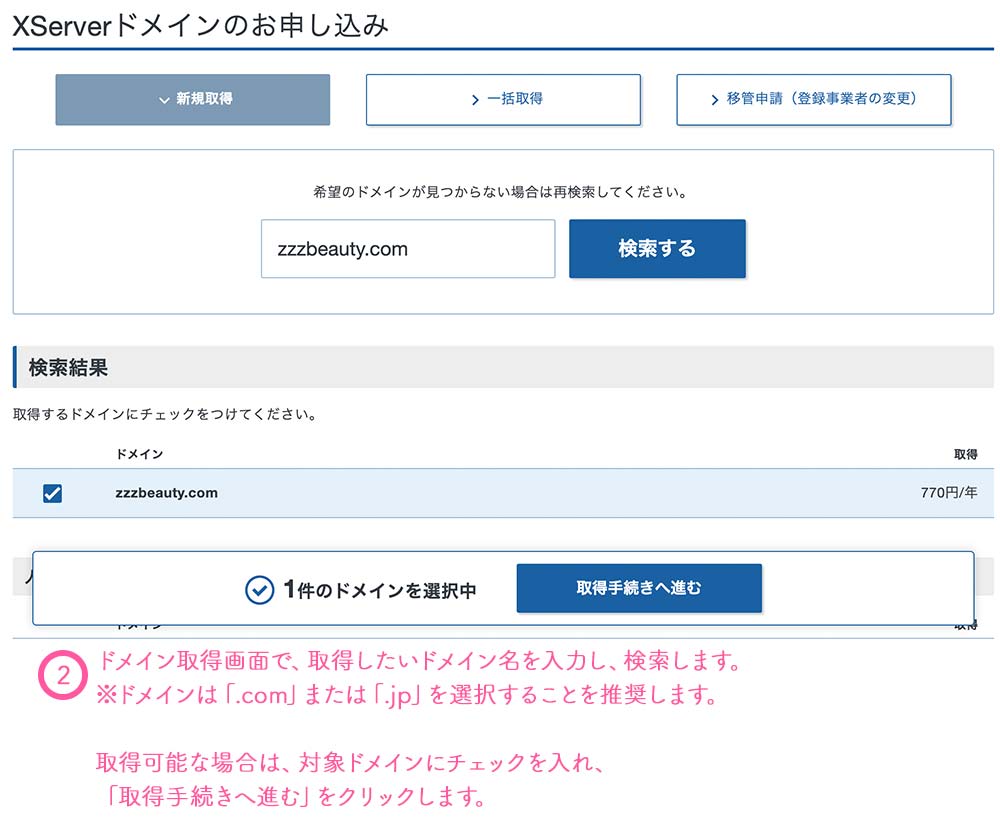
Task: Click the circled checkmark icon in selection bar
Action: pos(259,590)
